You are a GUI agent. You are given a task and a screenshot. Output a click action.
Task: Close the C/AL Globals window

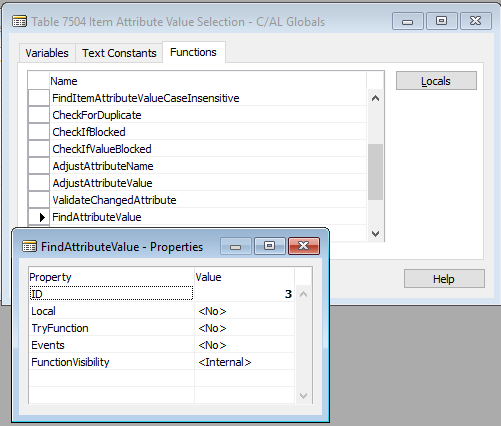[x=476, y=21]
